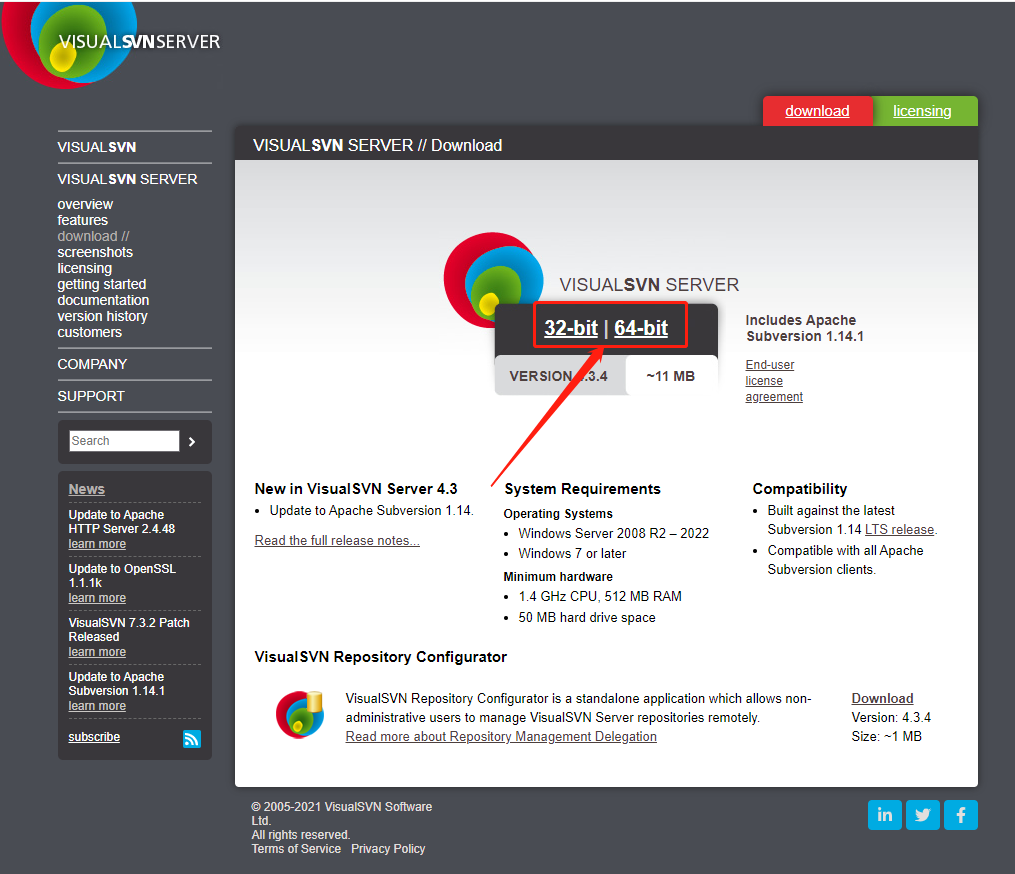The height and width of the screenshot is (874, 1015).
Task: Click "New in VisualSVN Server 4.3" heading
Action: click(x=356, y=489)
